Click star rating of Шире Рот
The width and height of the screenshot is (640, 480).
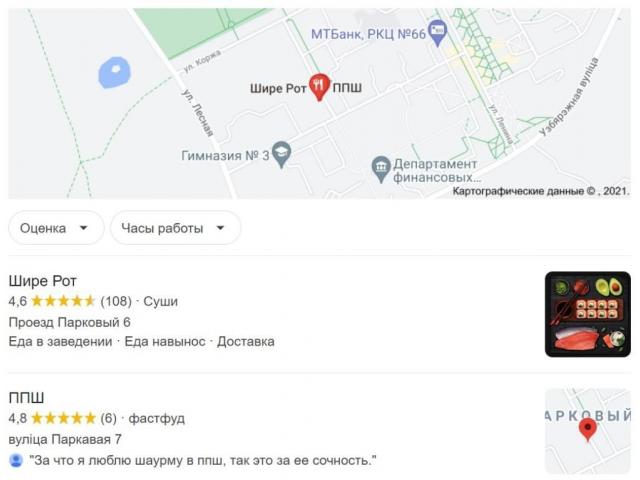point(63,301)
